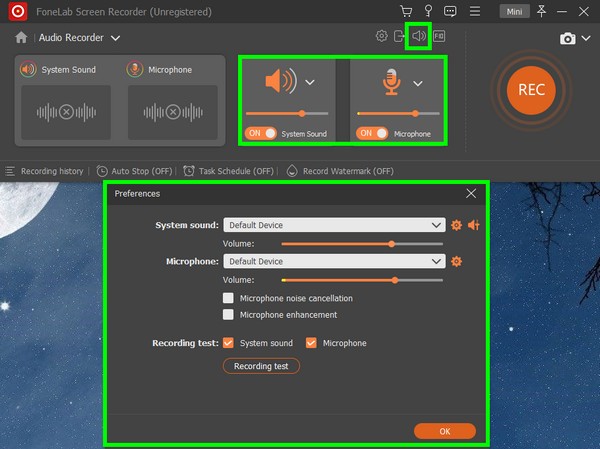Expand the arrow next to camera icon
The width and height of the screenshot is (600, 449).
[x=586, y=38]
